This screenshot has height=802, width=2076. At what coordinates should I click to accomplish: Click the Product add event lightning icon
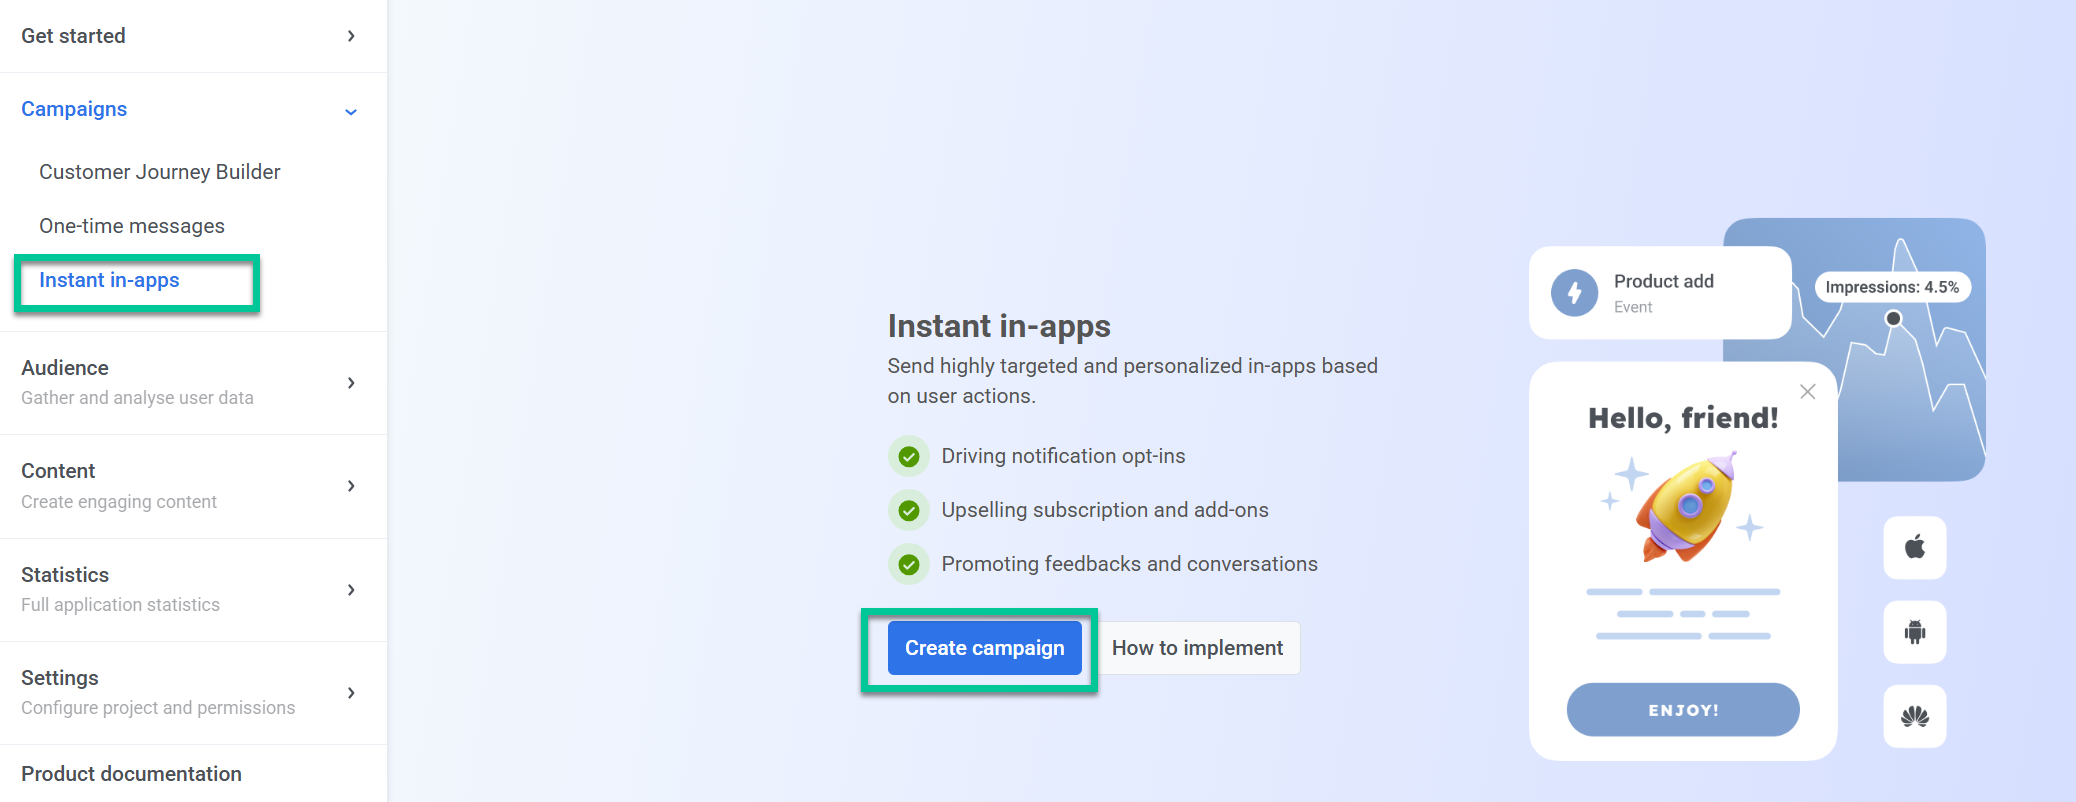coord(1575,293)
